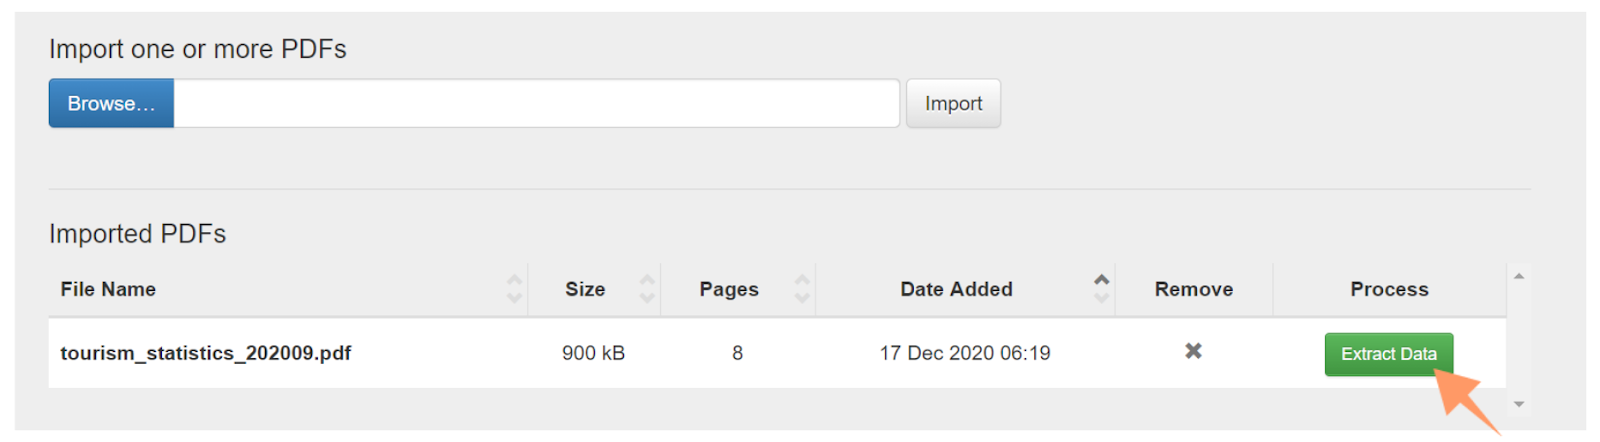Click the File Name sort arrows icon
Image resolution: width=1600 pixels, height=442 pixels.
point(515,289)
